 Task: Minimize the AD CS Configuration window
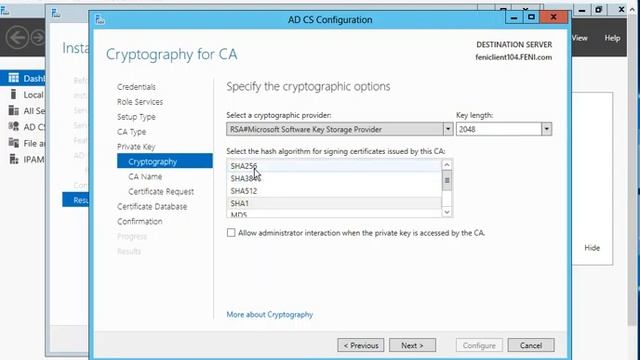pos(513,18)
